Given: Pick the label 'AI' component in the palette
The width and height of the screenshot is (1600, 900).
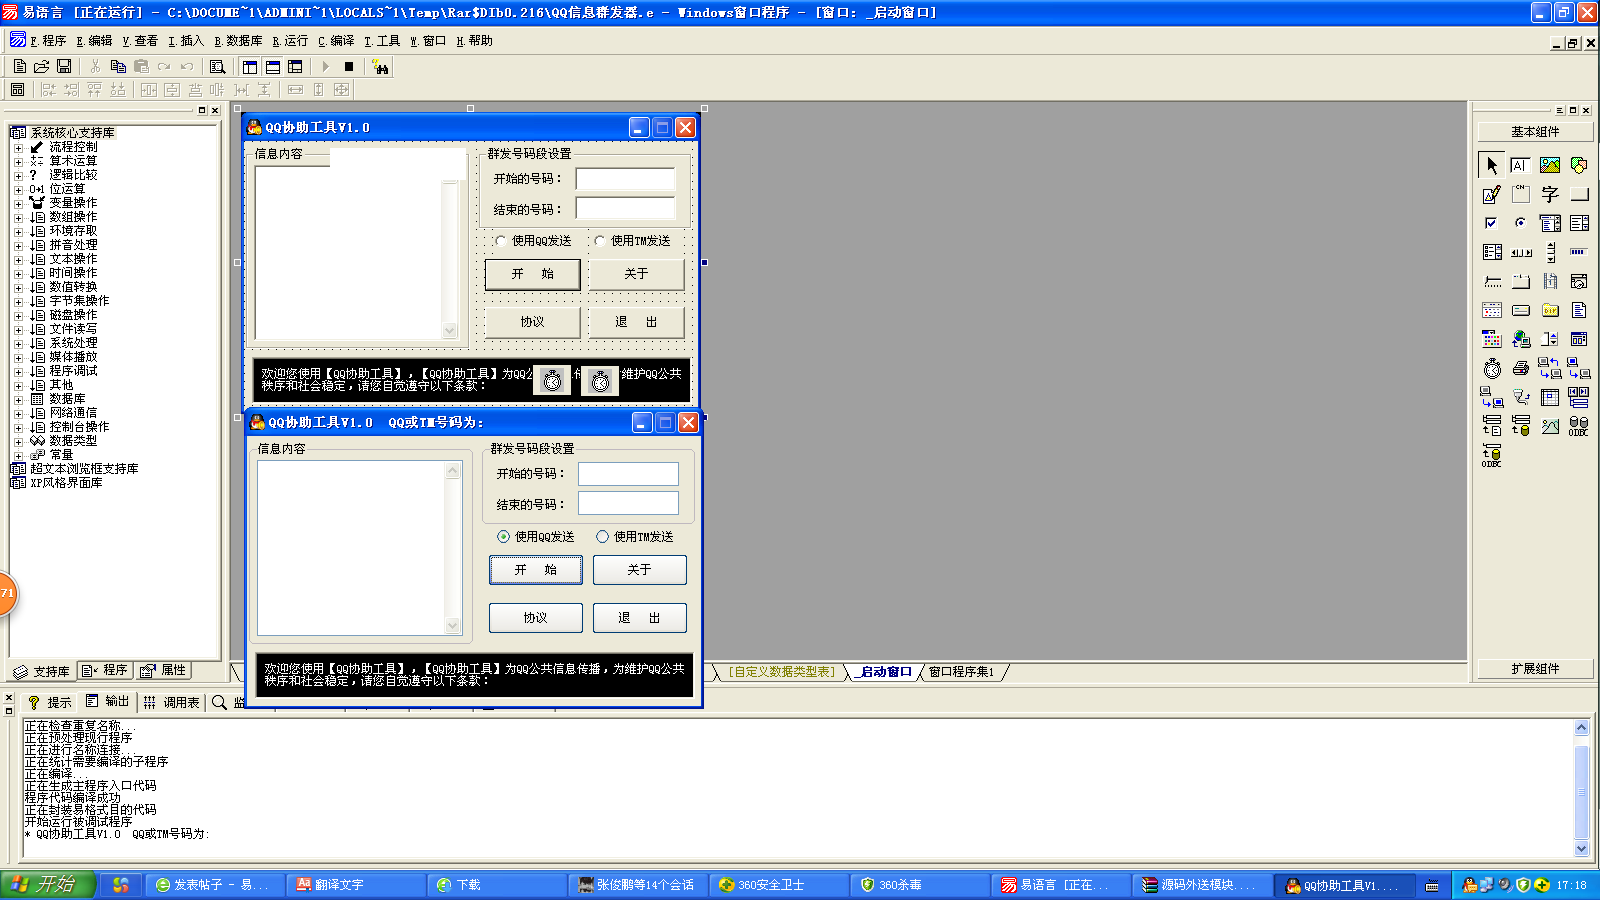Looking at the screenshot, I should tap(1520, 165).
